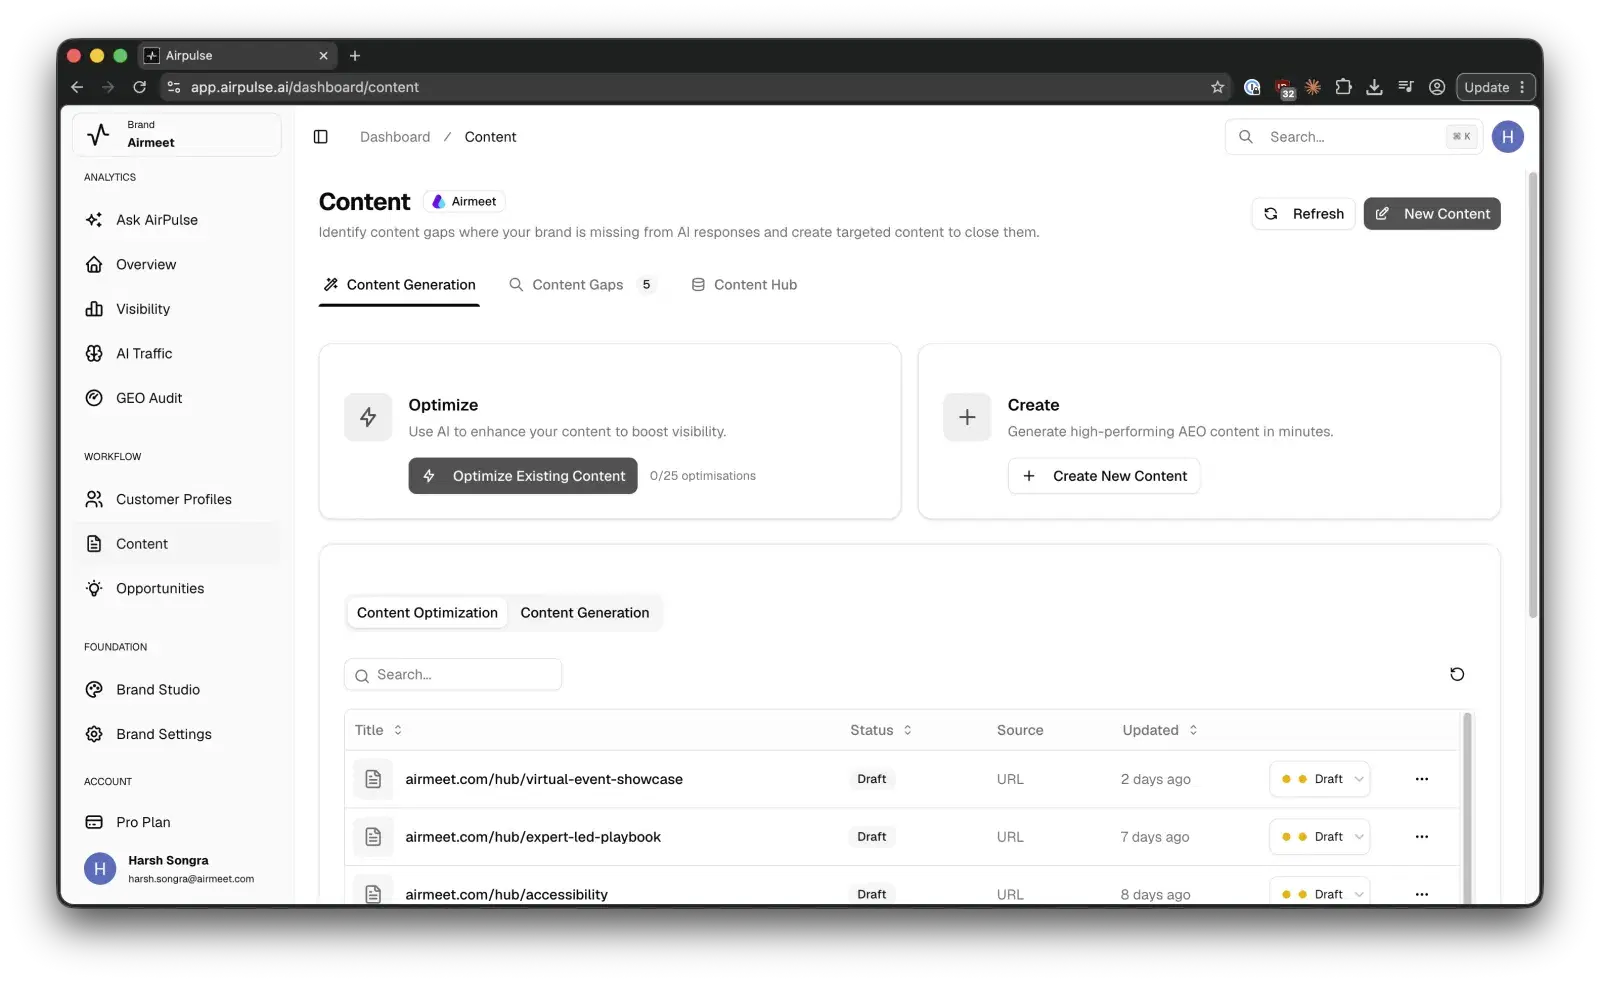This screenshot has height=983, width=1600.
Task: Focus the table Search field
Action: pyautogui.click(x=453, y=675)
